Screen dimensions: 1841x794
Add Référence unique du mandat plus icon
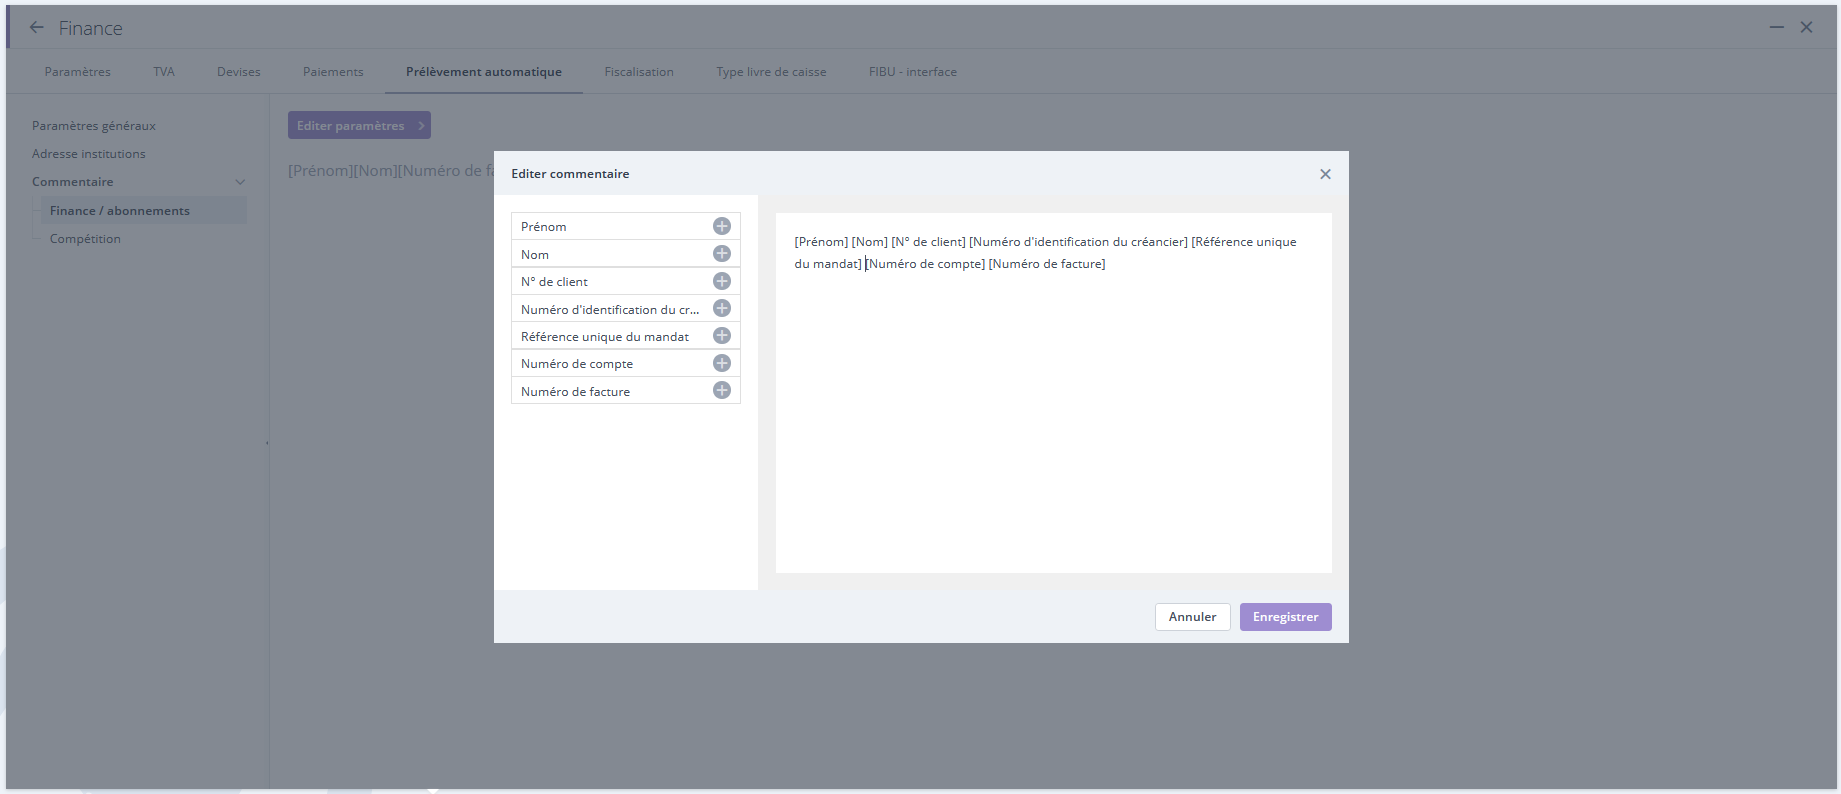tap(721, 336)
